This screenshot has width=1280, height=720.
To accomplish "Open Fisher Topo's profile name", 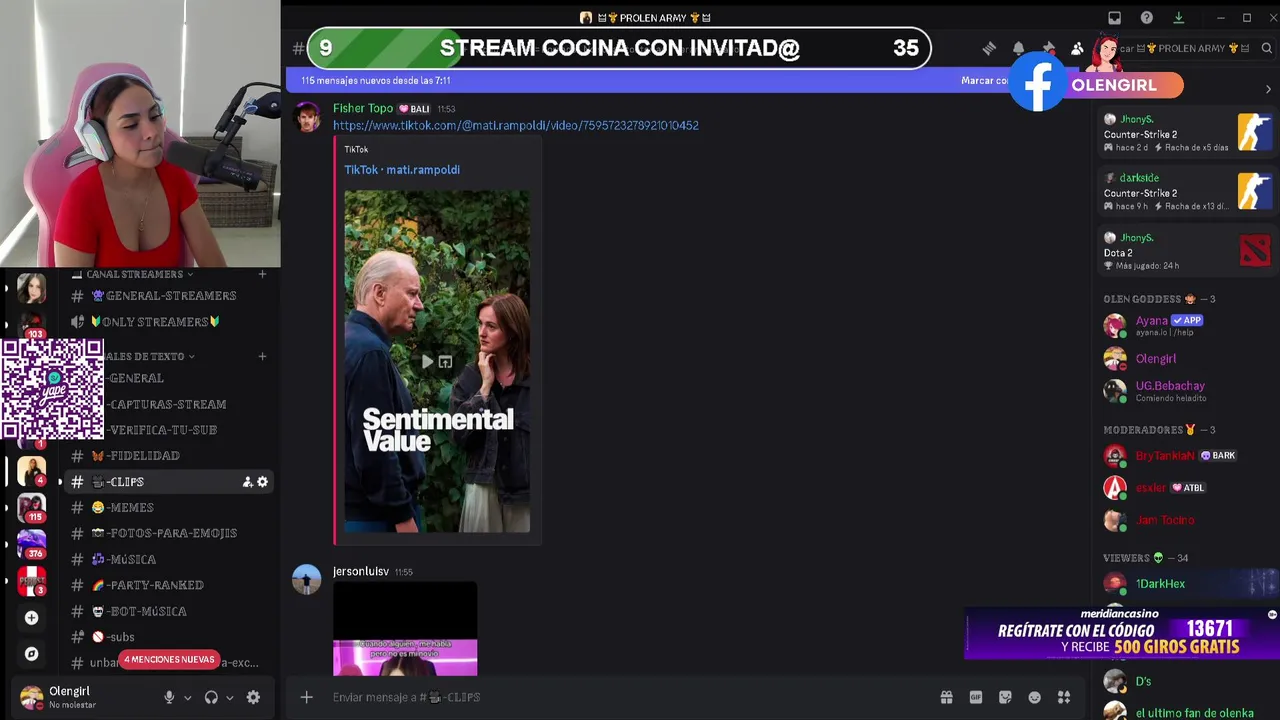I will point(363,108).
